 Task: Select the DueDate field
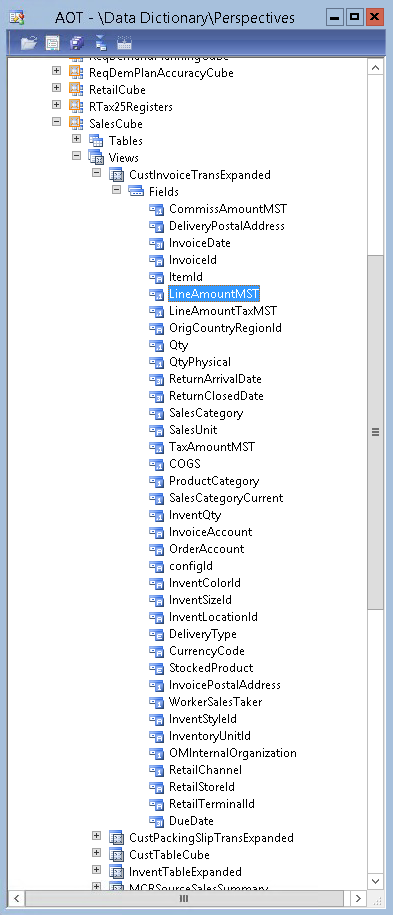coord(191,820)
